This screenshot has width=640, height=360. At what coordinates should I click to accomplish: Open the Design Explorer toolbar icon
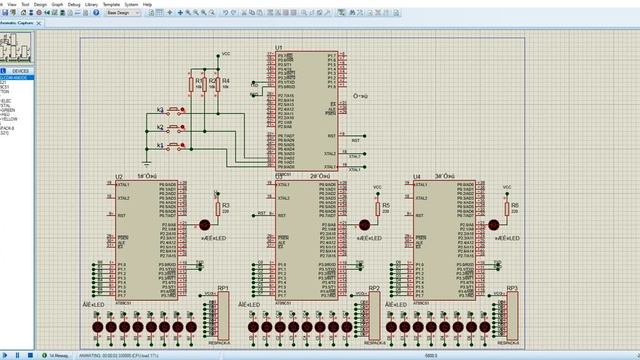point(62,13)
